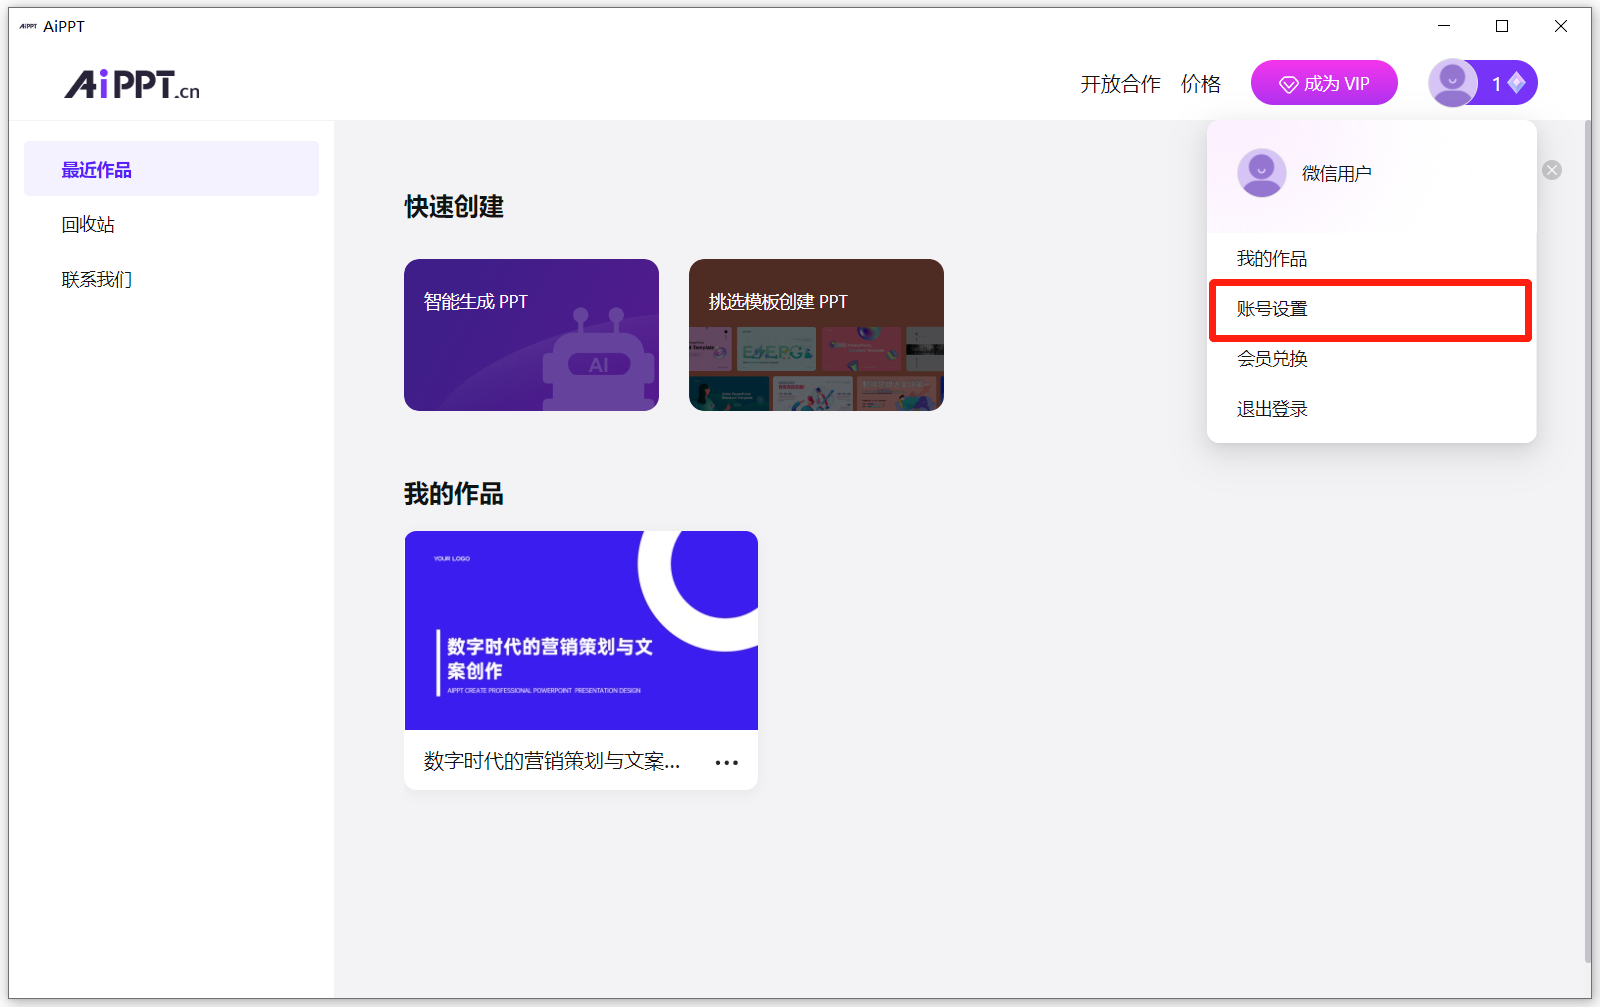Click the diamond credits icon
Viewport: 1600px width, 1007px height.
[1517, 83]
